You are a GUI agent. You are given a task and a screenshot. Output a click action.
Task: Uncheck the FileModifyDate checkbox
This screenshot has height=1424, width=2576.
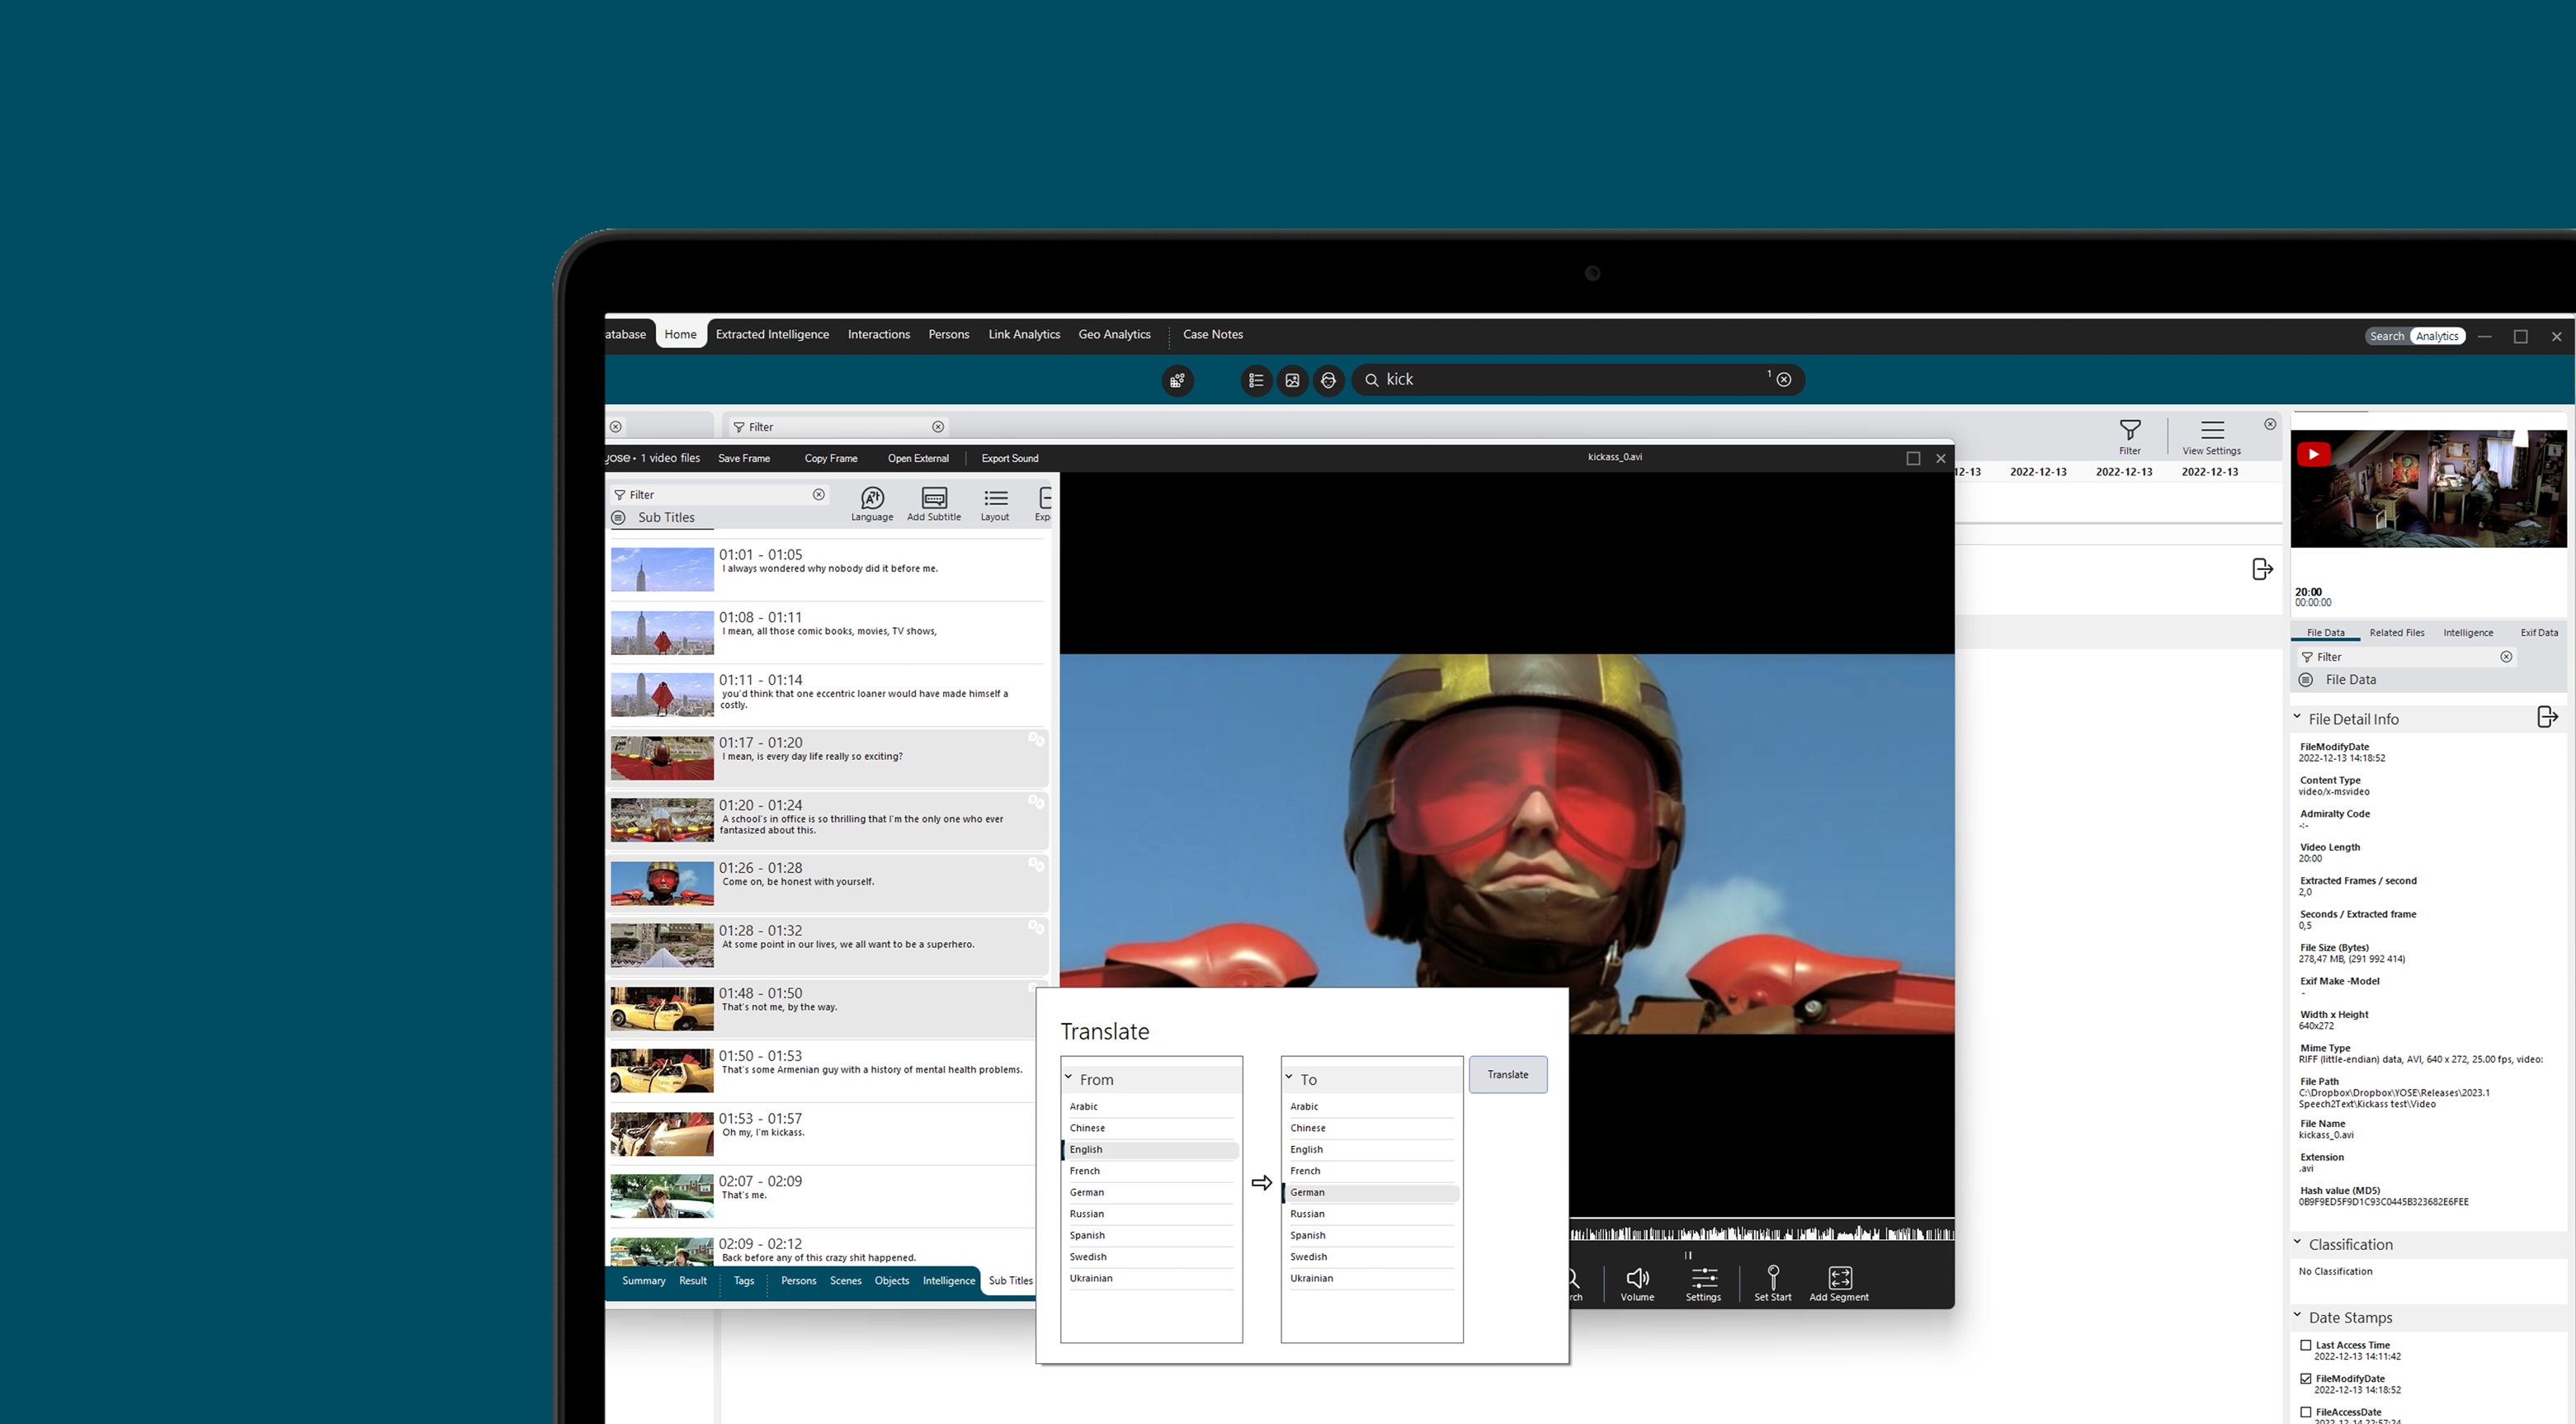(x=2306, y=1379)
